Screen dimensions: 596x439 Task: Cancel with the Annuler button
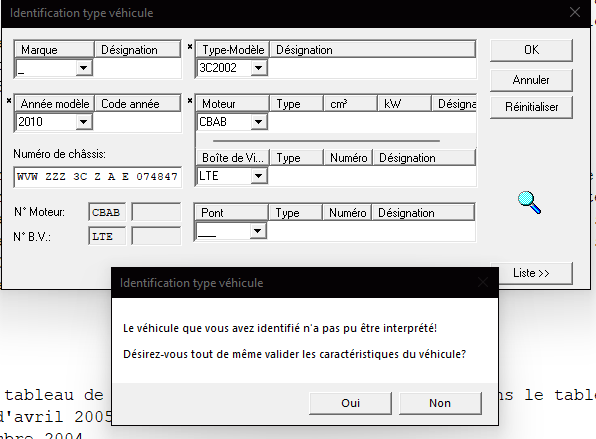531,80
